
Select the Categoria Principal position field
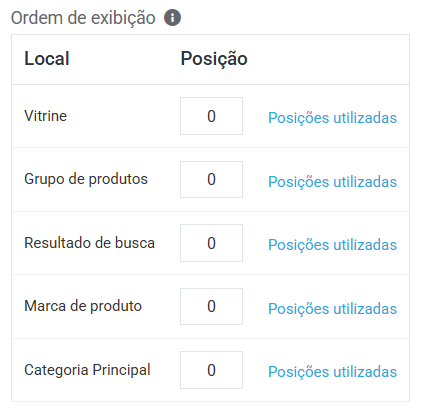tap(211, 370)
